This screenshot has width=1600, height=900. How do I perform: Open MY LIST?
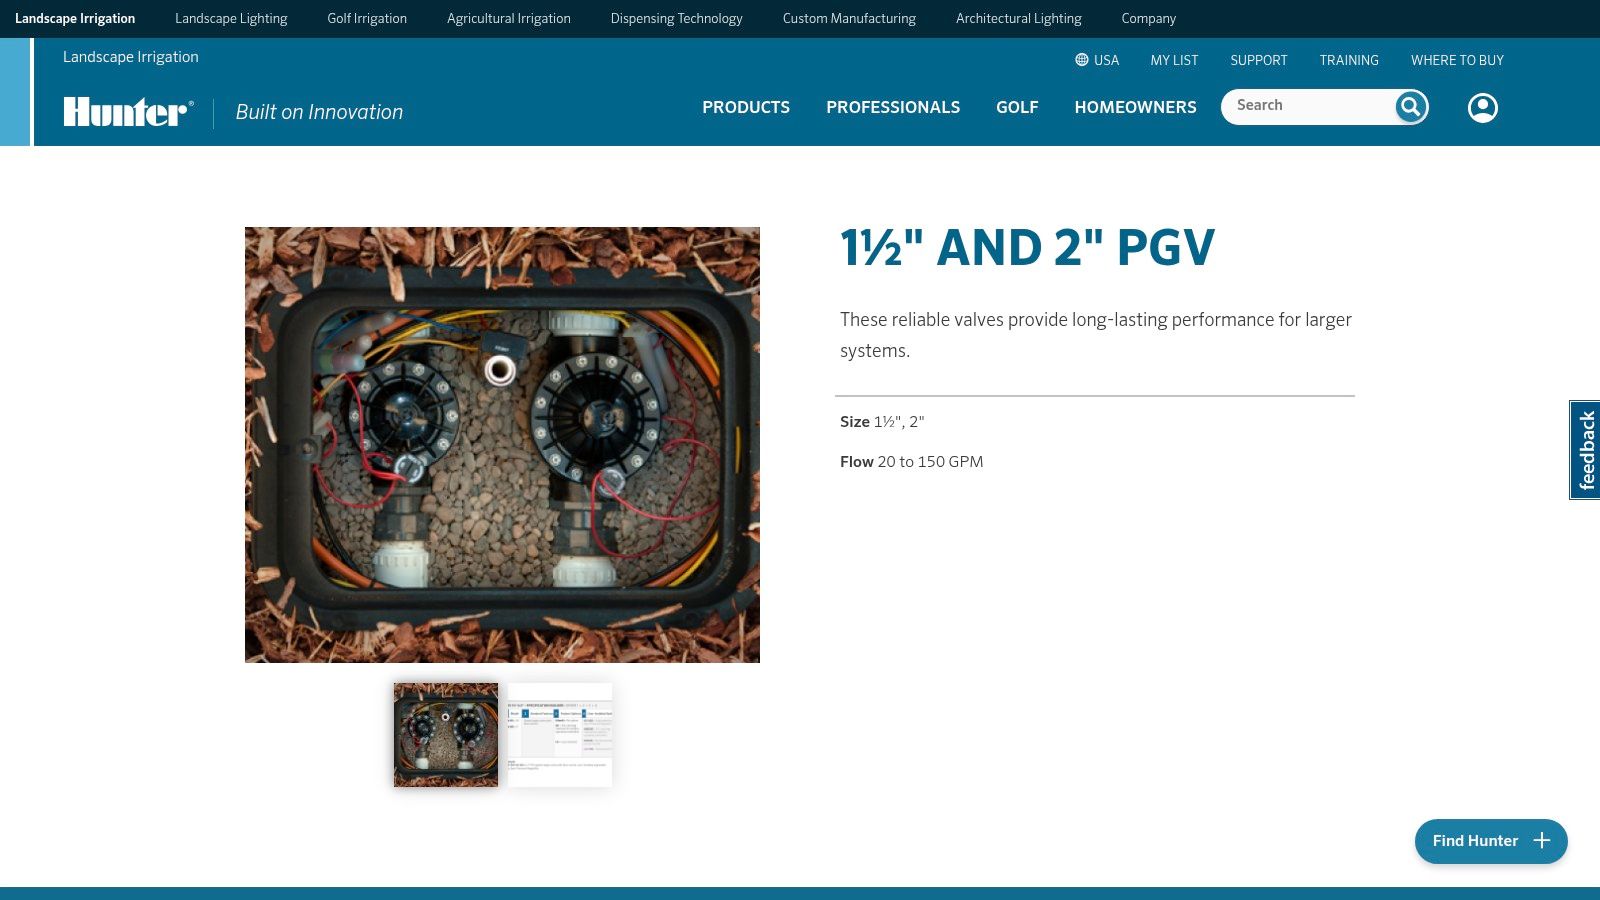click(1174, 60)
